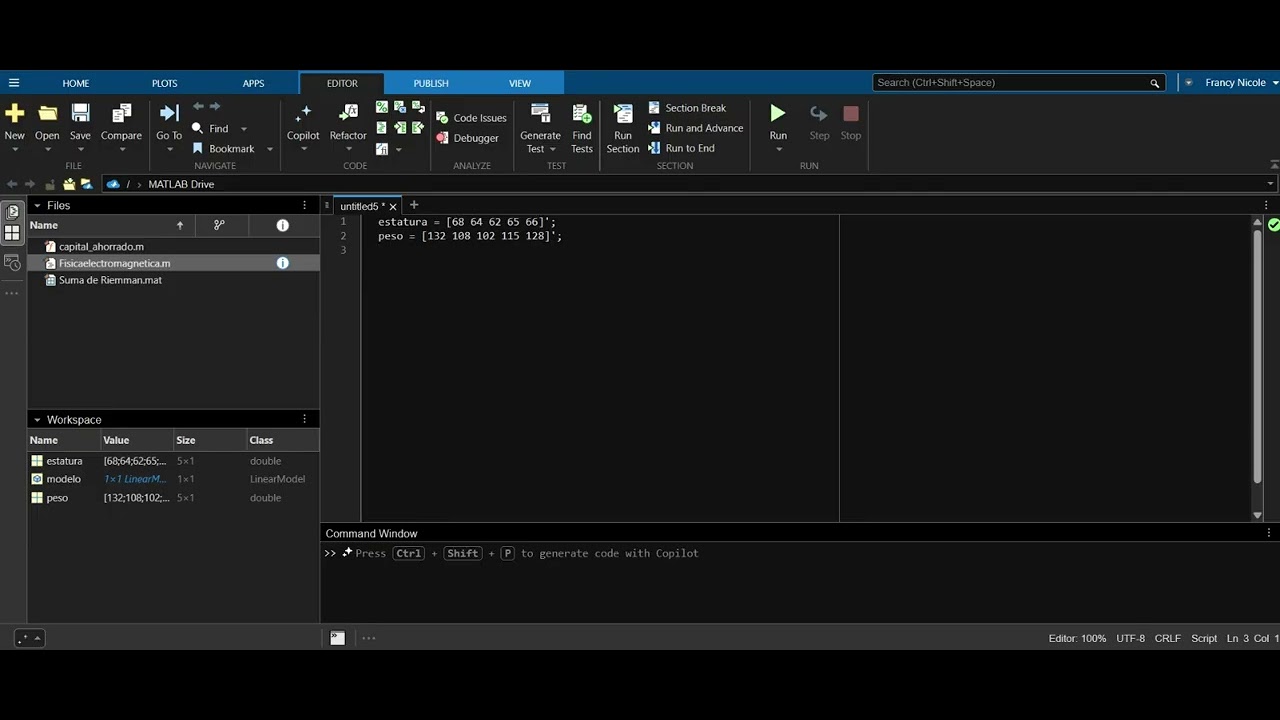1280x720 pixels.
Task: Switch to the HOME tab
Action: (x=76, y=83)
